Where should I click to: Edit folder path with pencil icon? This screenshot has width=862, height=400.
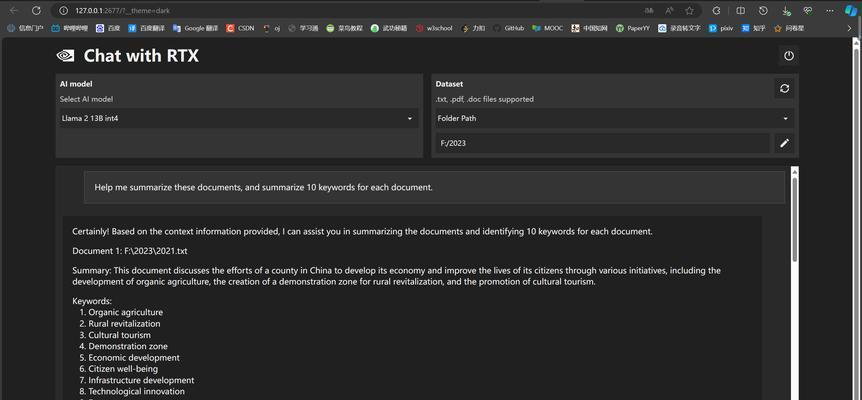(784, 143)
